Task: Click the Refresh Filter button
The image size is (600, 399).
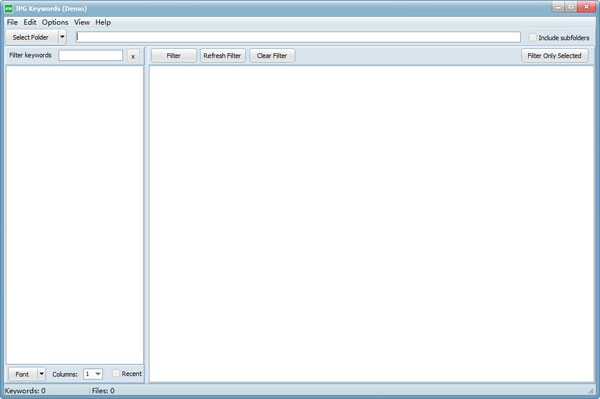Action: (x=222, y=56)
